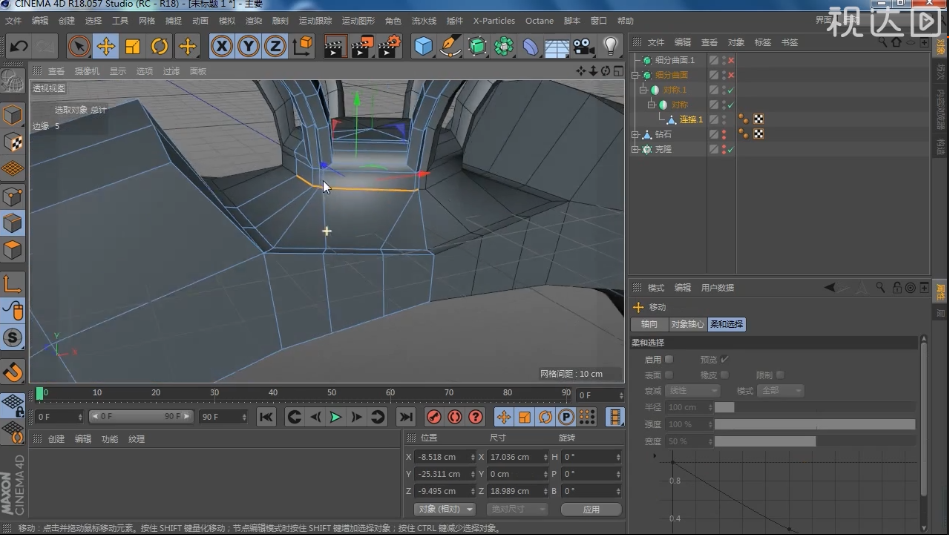Click the Undo arrow icon
Viewport: 949px width, 535px height.
[x=19, y=46]
